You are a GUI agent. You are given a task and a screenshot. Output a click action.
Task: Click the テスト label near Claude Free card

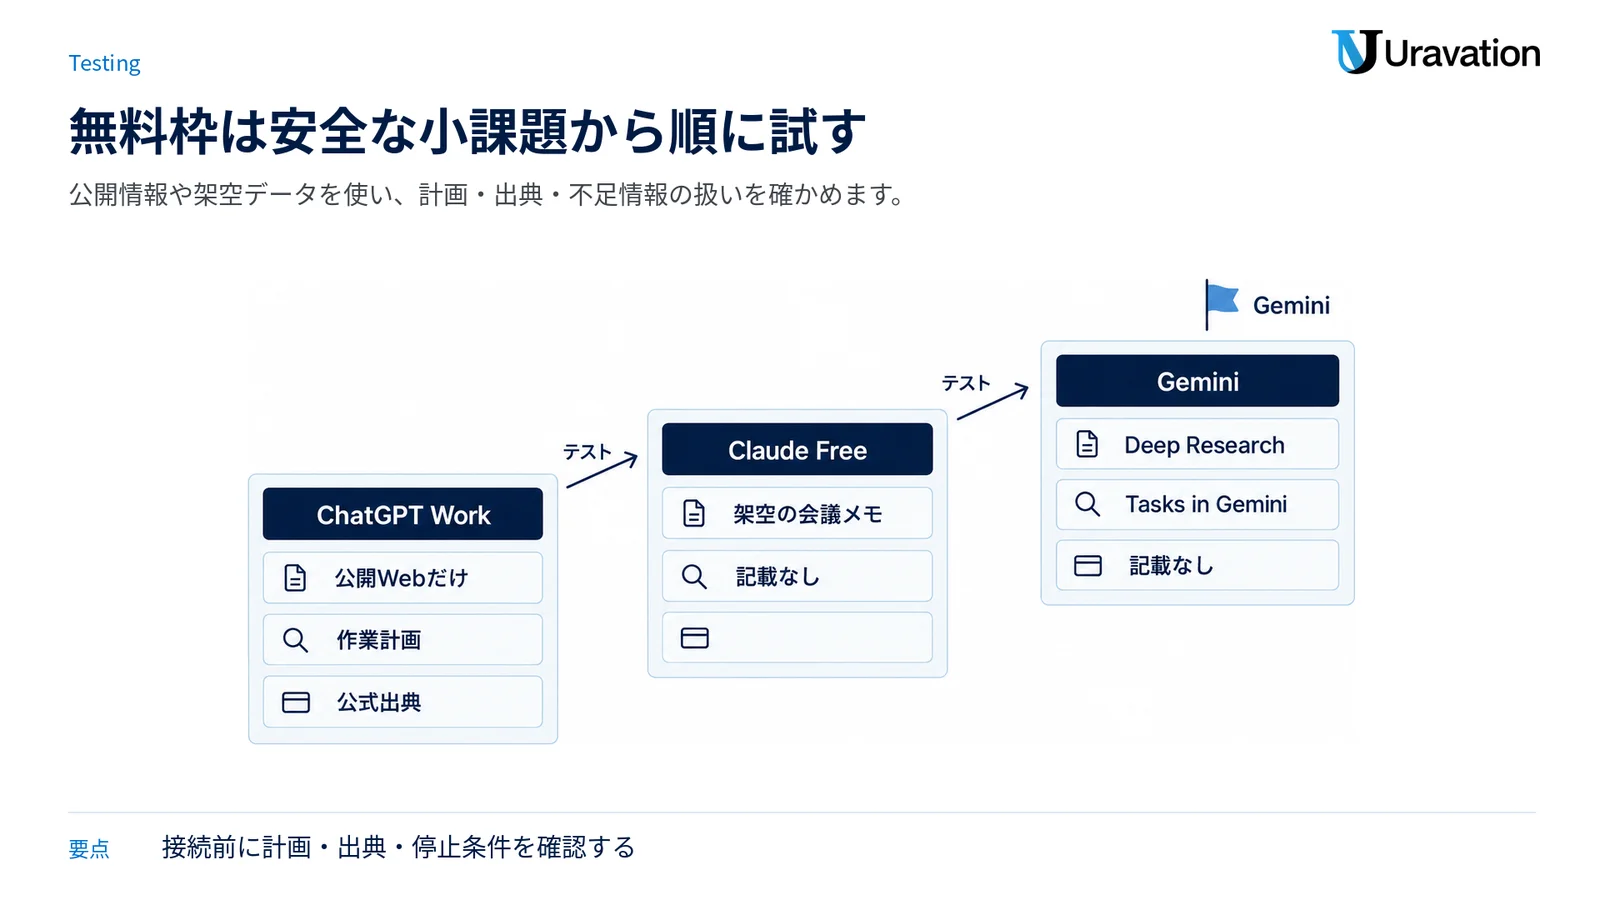587,452
